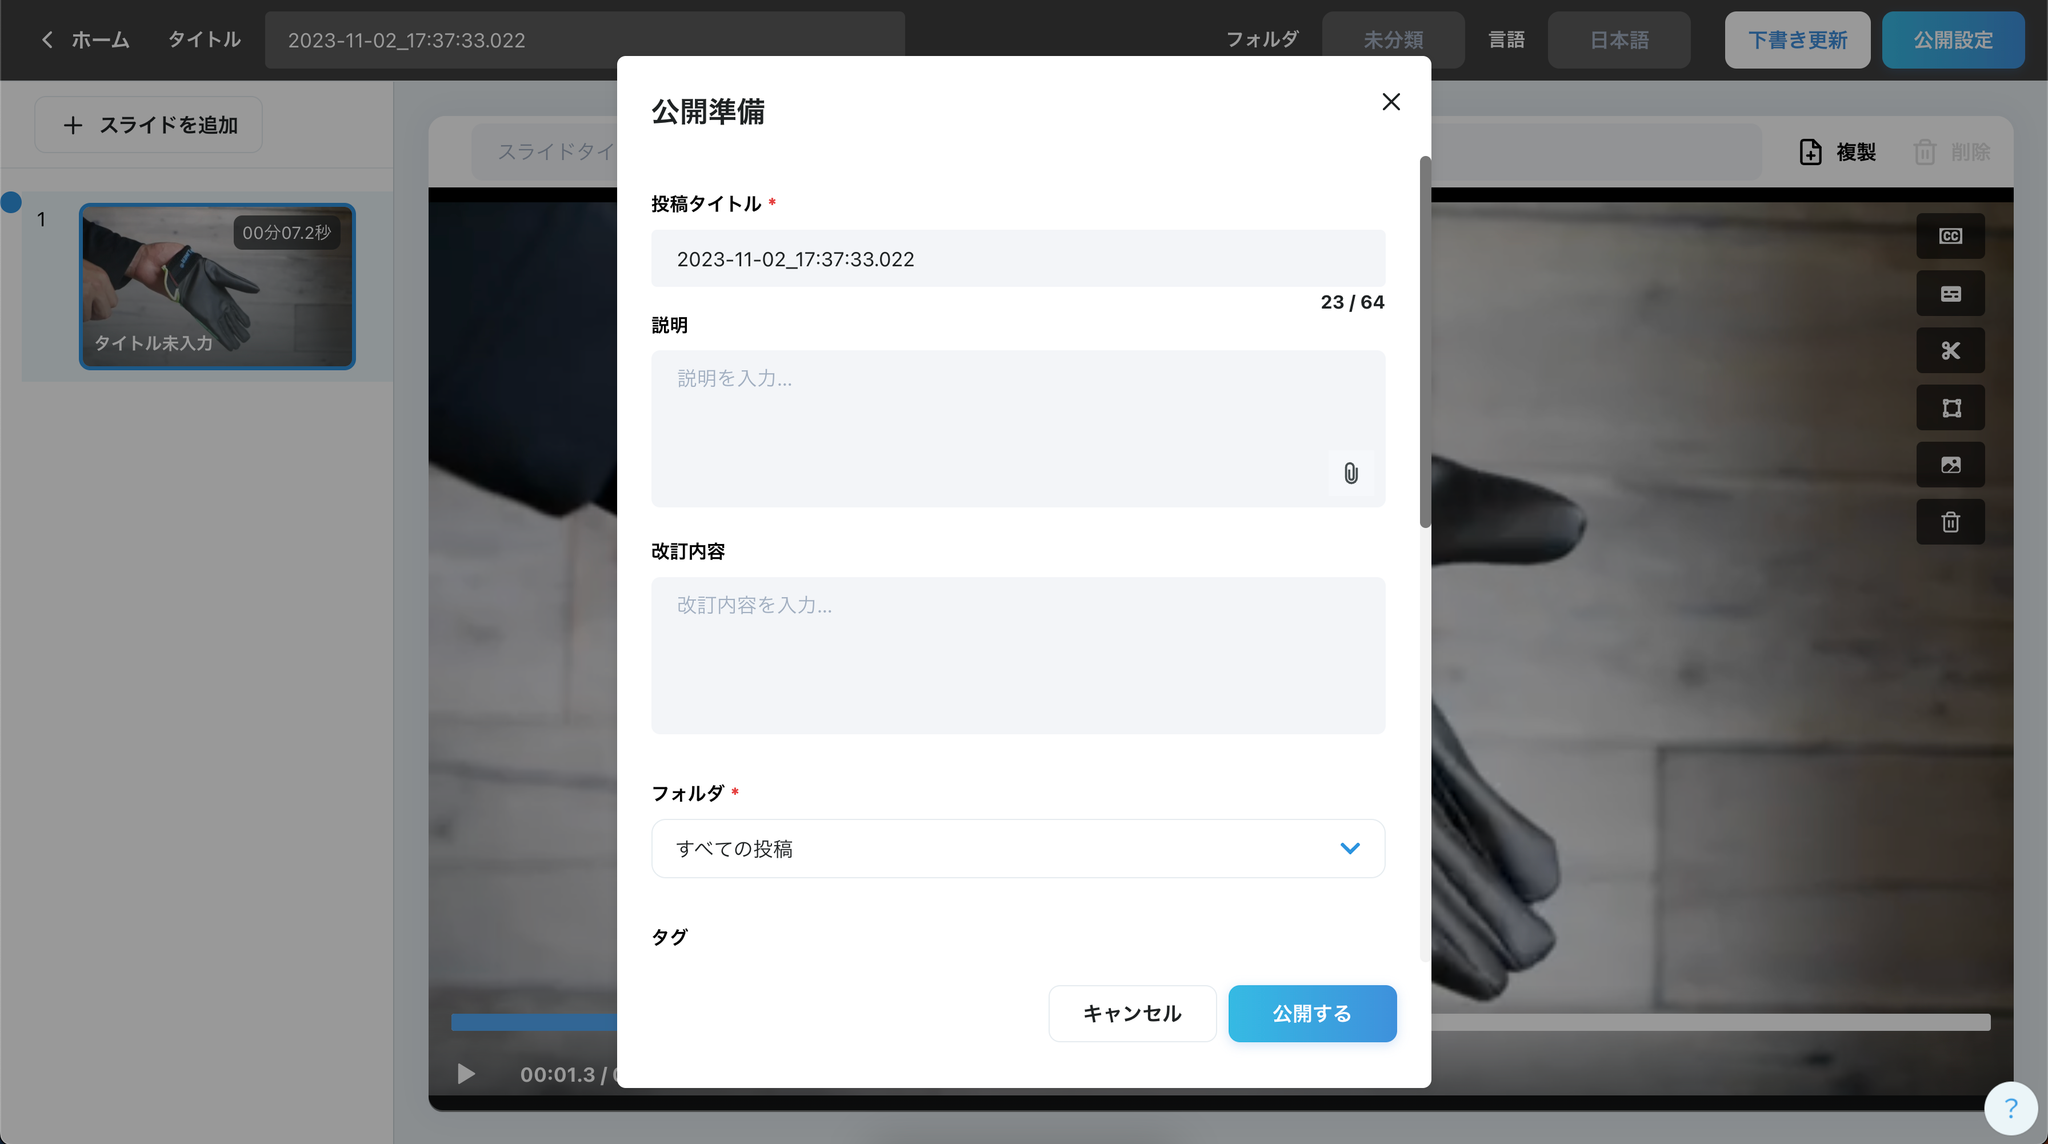2048x1144 pixels.
Task: Click the closed captions CC icon
Action: pos(1950,236)
